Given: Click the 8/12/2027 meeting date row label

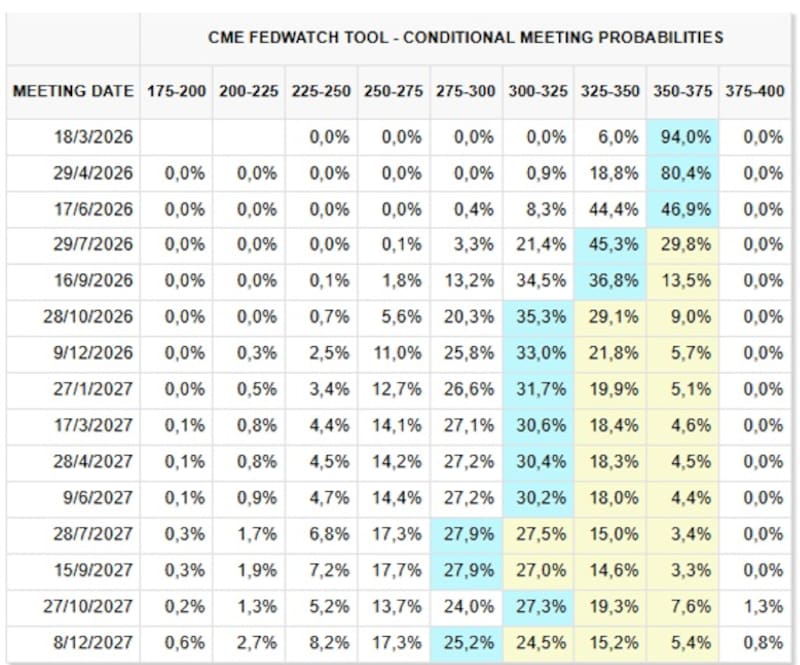Looking at the screenshot, I should point(94,641).
